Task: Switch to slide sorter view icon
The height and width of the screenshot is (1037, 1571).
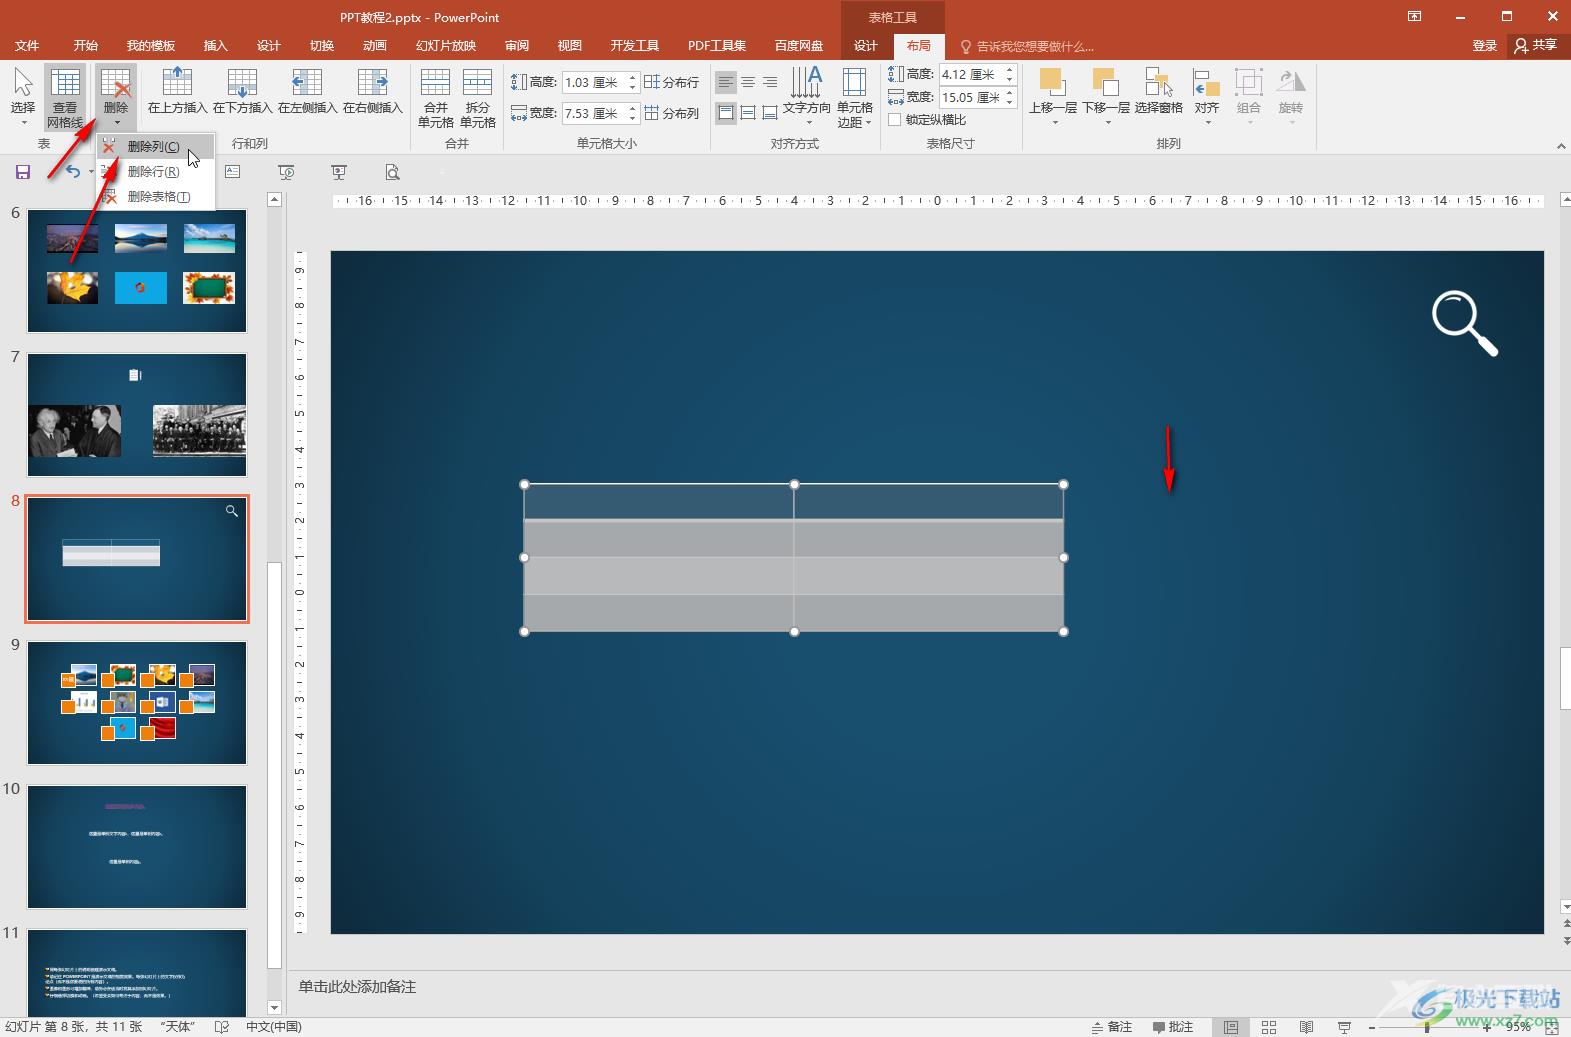Action: point(1268,1027)
